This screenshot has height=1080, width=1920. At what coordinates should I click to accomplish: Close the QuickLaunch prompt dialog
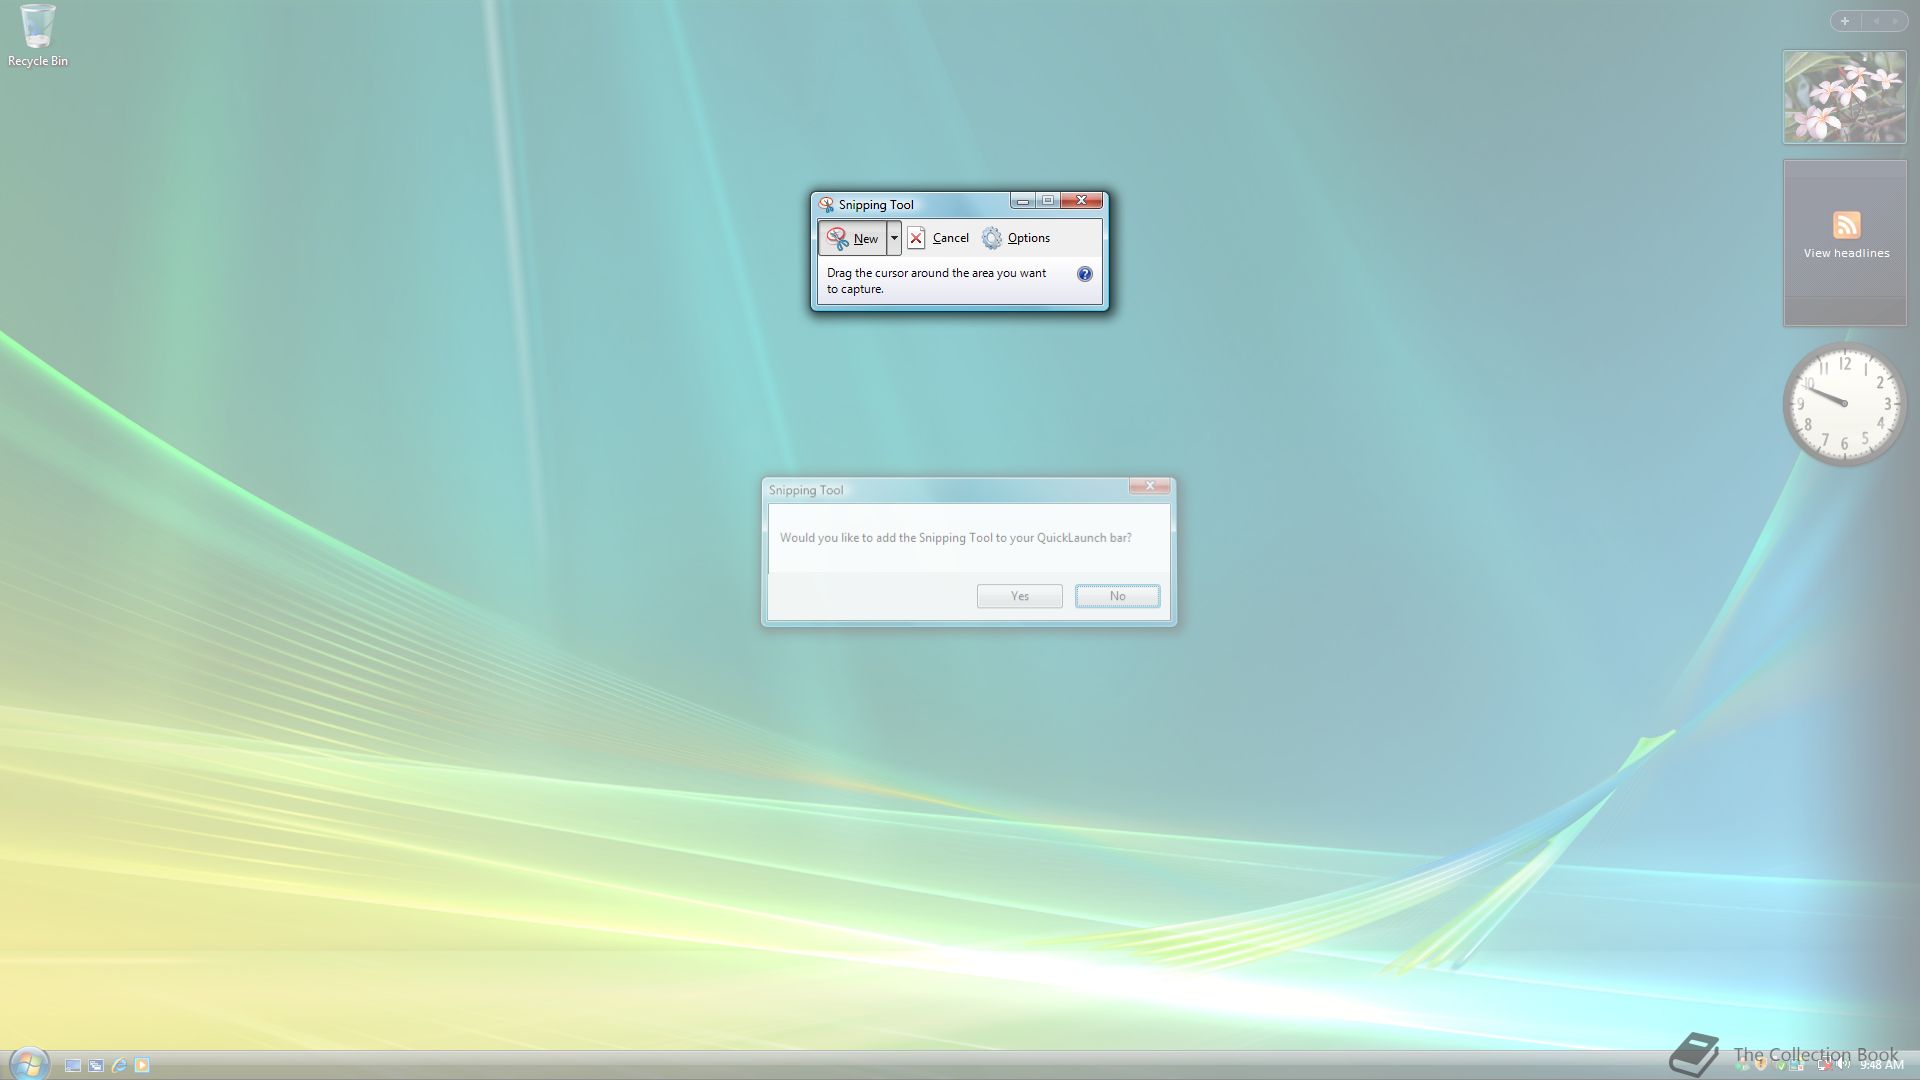pos(1149,486)
